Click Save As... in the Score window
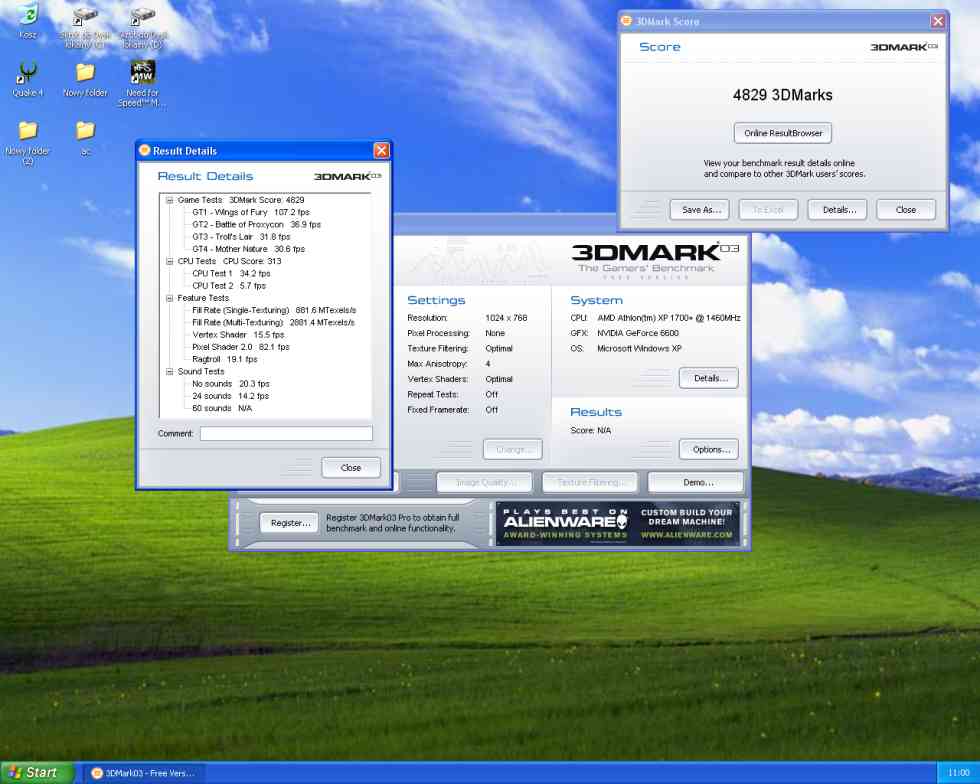The height and width of the screenshot is (784, 980). coord(701,210)
